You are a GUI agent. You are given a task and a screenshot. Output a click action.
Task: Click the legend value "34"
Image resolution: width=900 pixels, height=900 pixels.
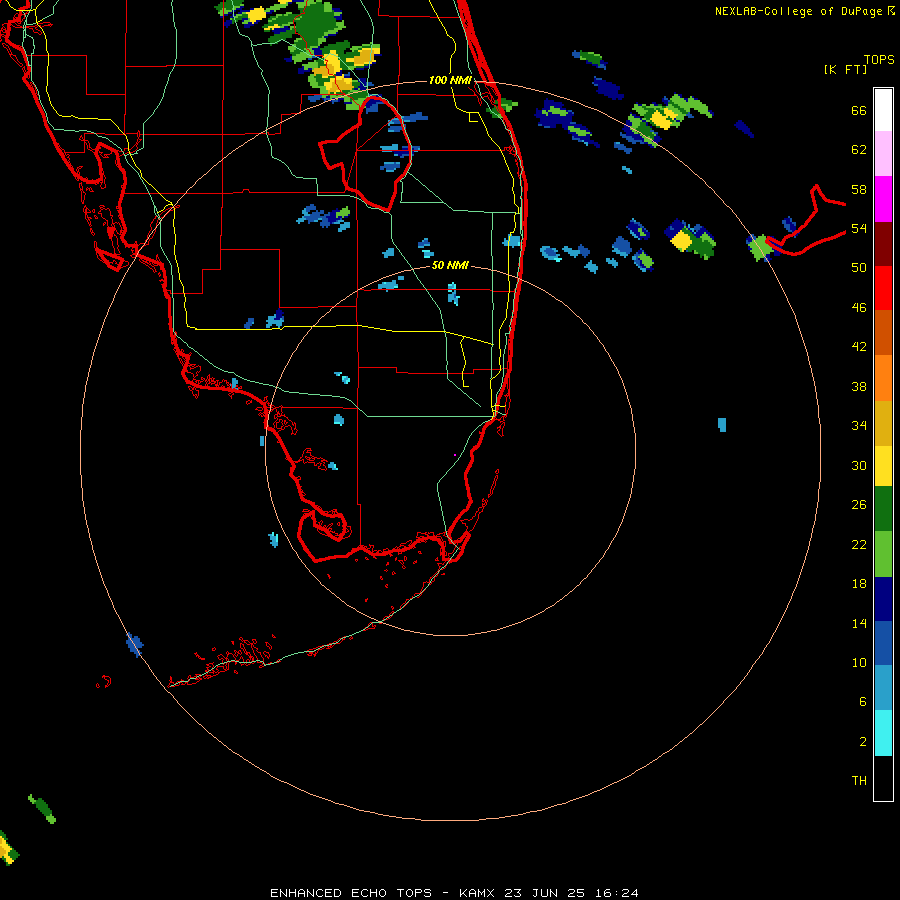(859, 426)
